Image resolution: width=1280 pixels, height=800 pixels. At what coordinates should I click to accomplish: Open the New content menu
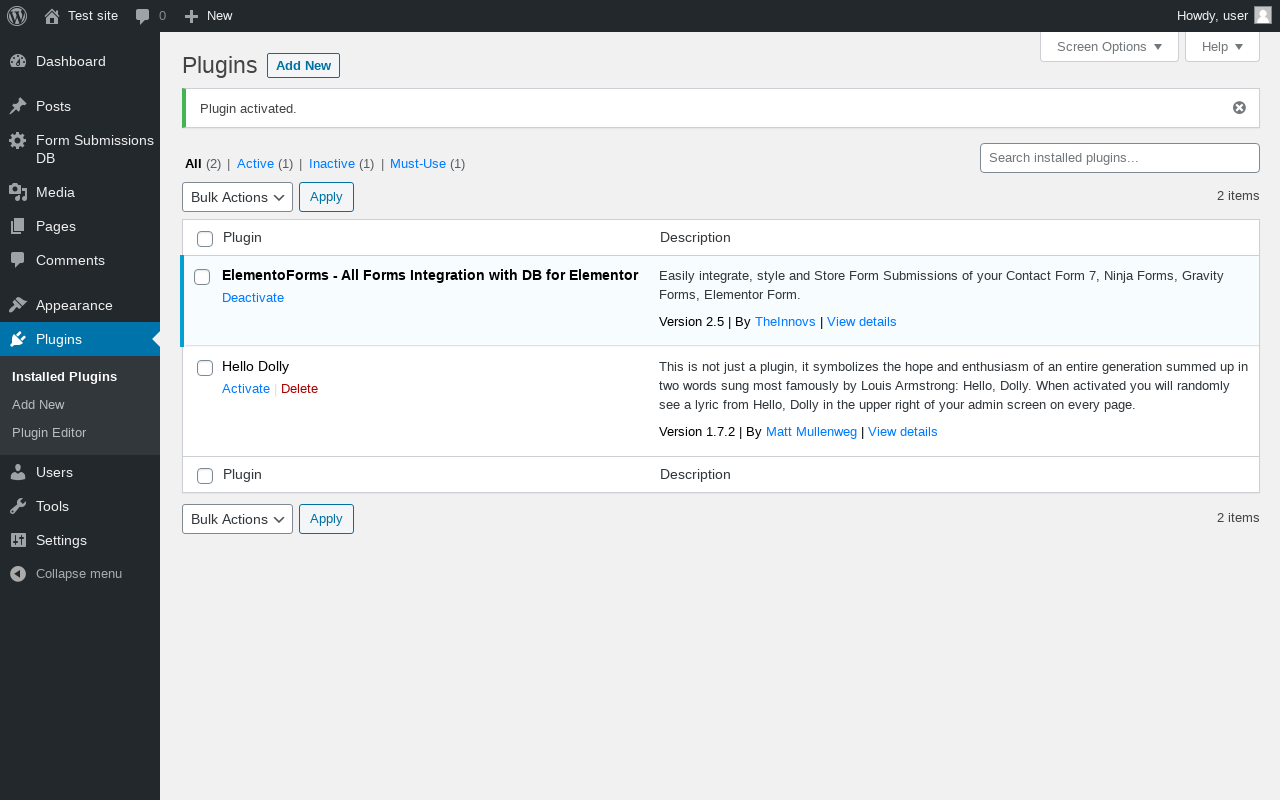click(x=208, y=16)
